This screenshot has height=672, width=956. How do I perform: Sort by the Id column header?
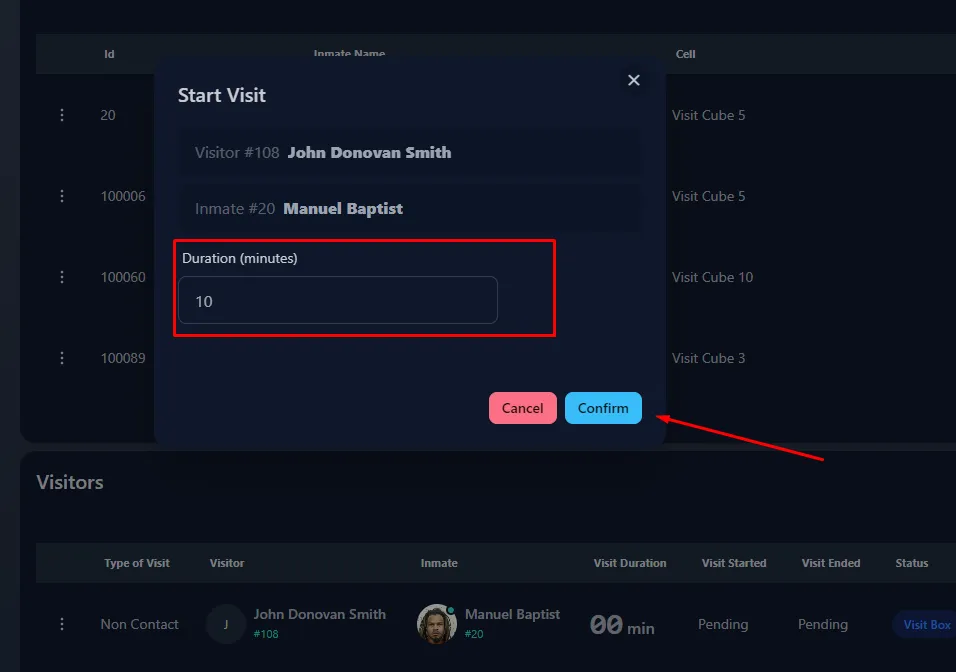tap(109, 54)
